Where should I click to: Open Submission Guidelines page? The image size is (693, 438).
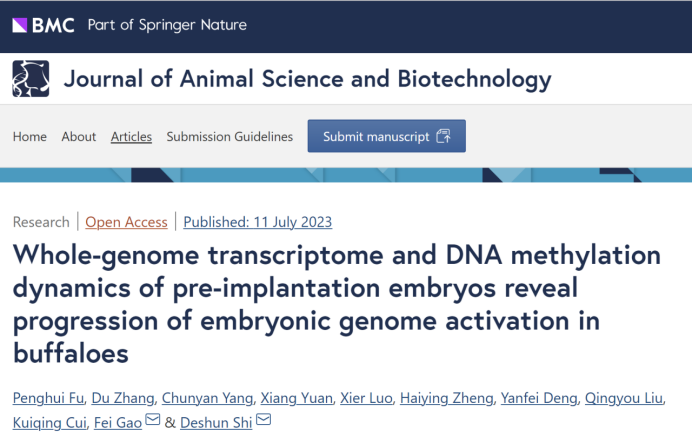230,137
